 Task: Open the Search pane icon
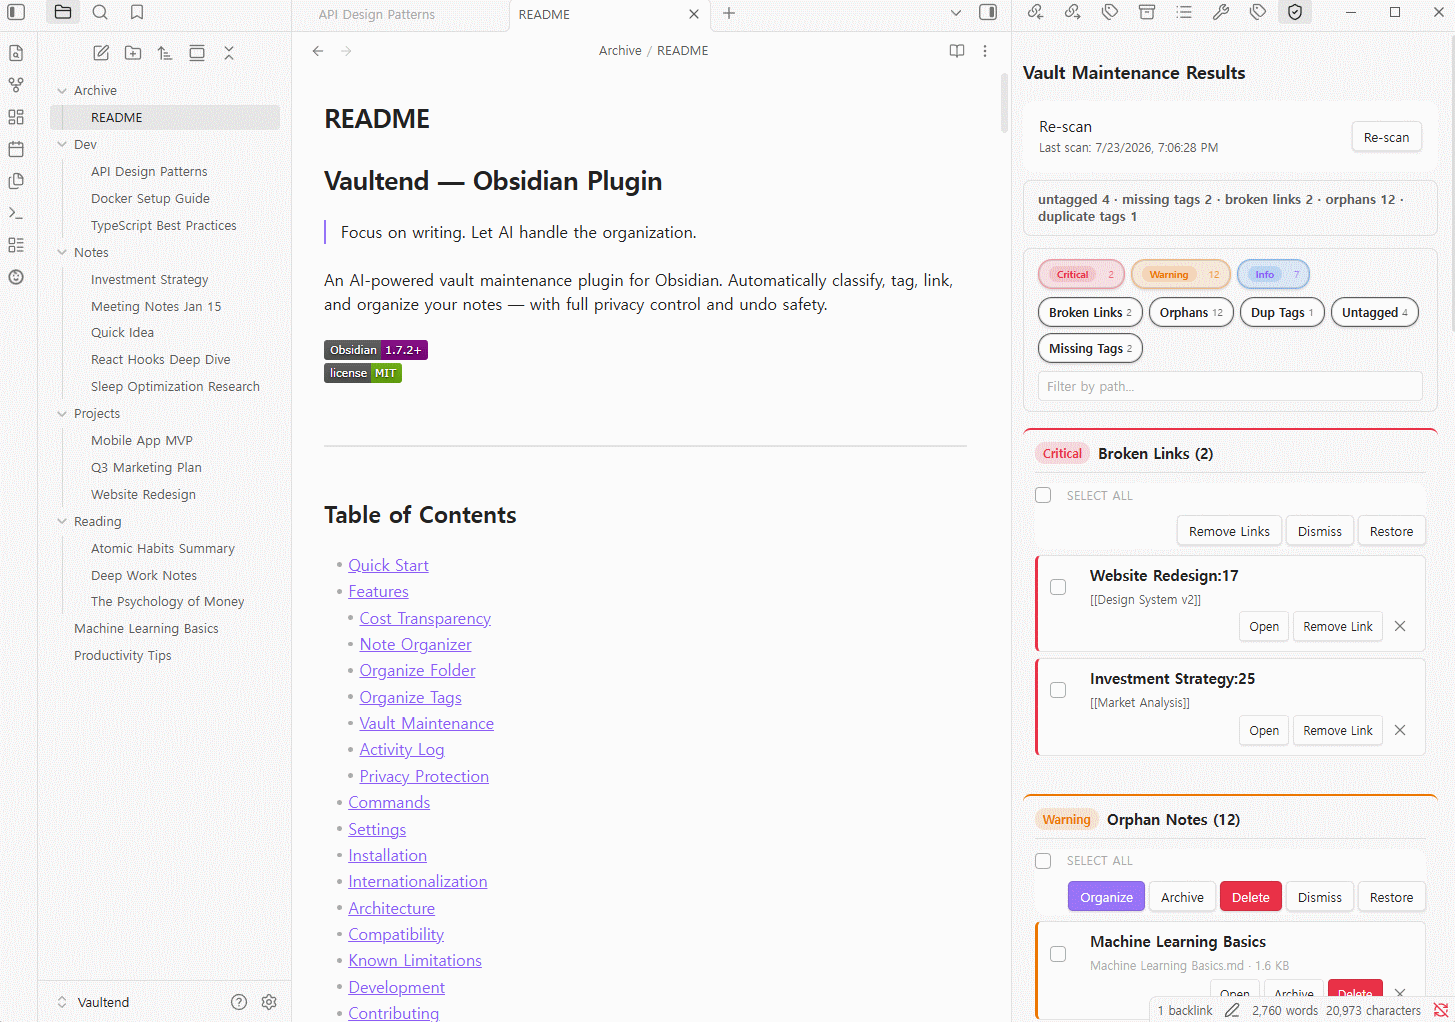click(100, 12)
